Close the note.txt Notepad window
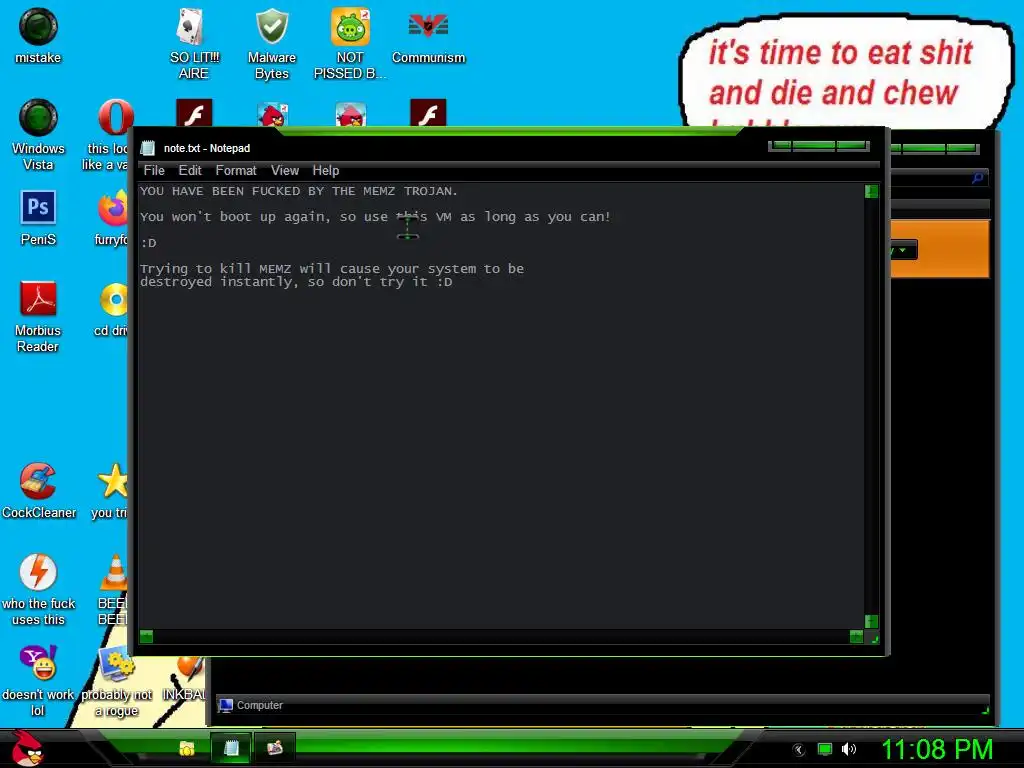The height and width of the screenshot is (768, 1024). (852, 146)
